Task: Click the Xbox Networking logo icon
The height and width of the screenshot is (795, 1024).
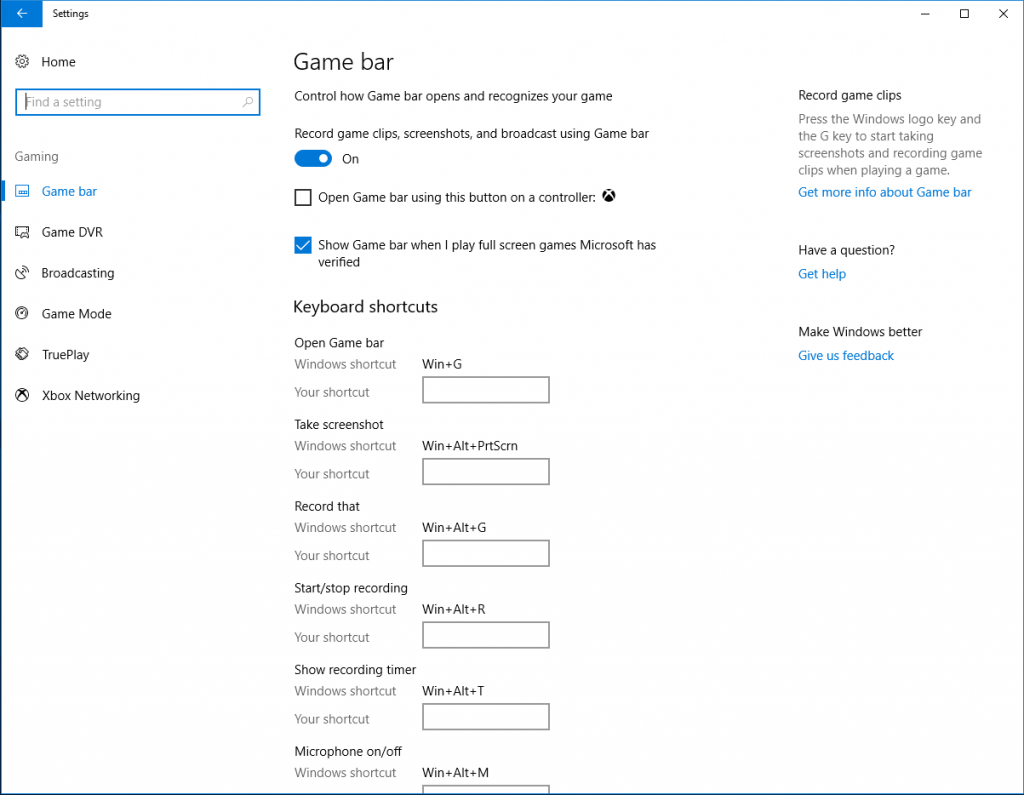Action: coord(22,395)
